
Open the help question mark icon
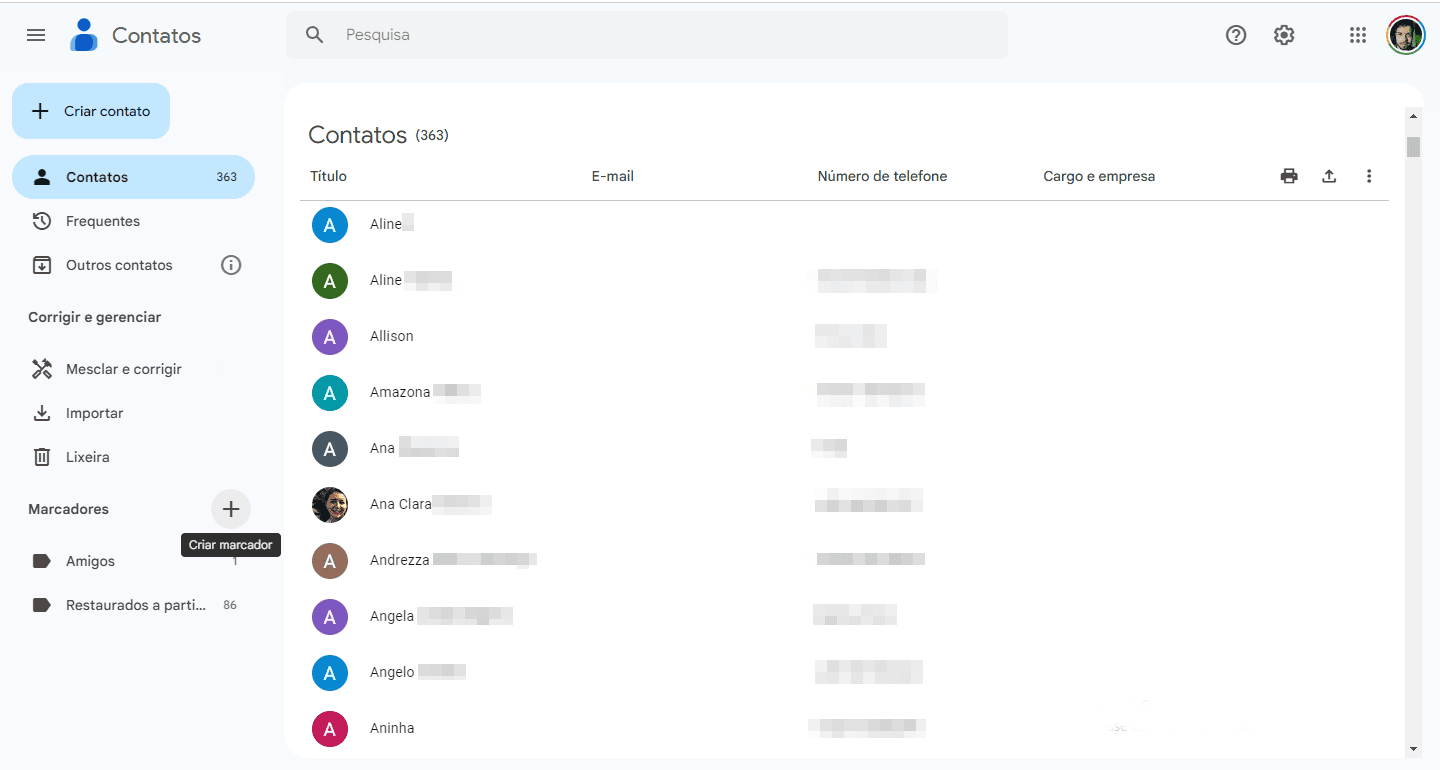coord(1236,35)
